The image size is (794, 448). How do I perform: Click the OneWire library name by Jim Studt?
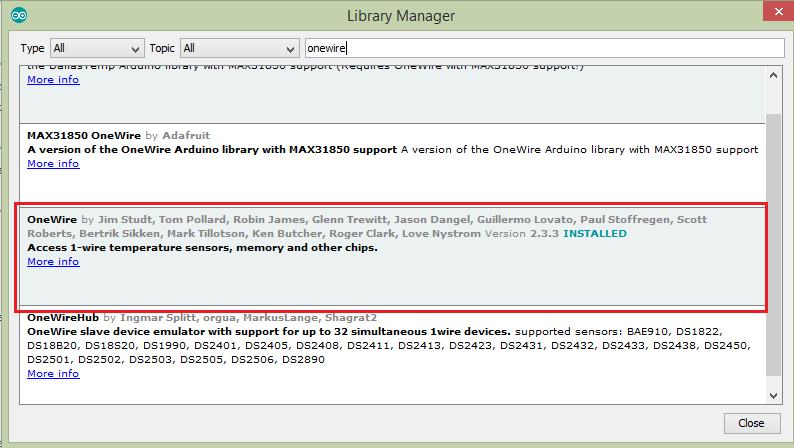pyautogui.click(x=52, y=220)
